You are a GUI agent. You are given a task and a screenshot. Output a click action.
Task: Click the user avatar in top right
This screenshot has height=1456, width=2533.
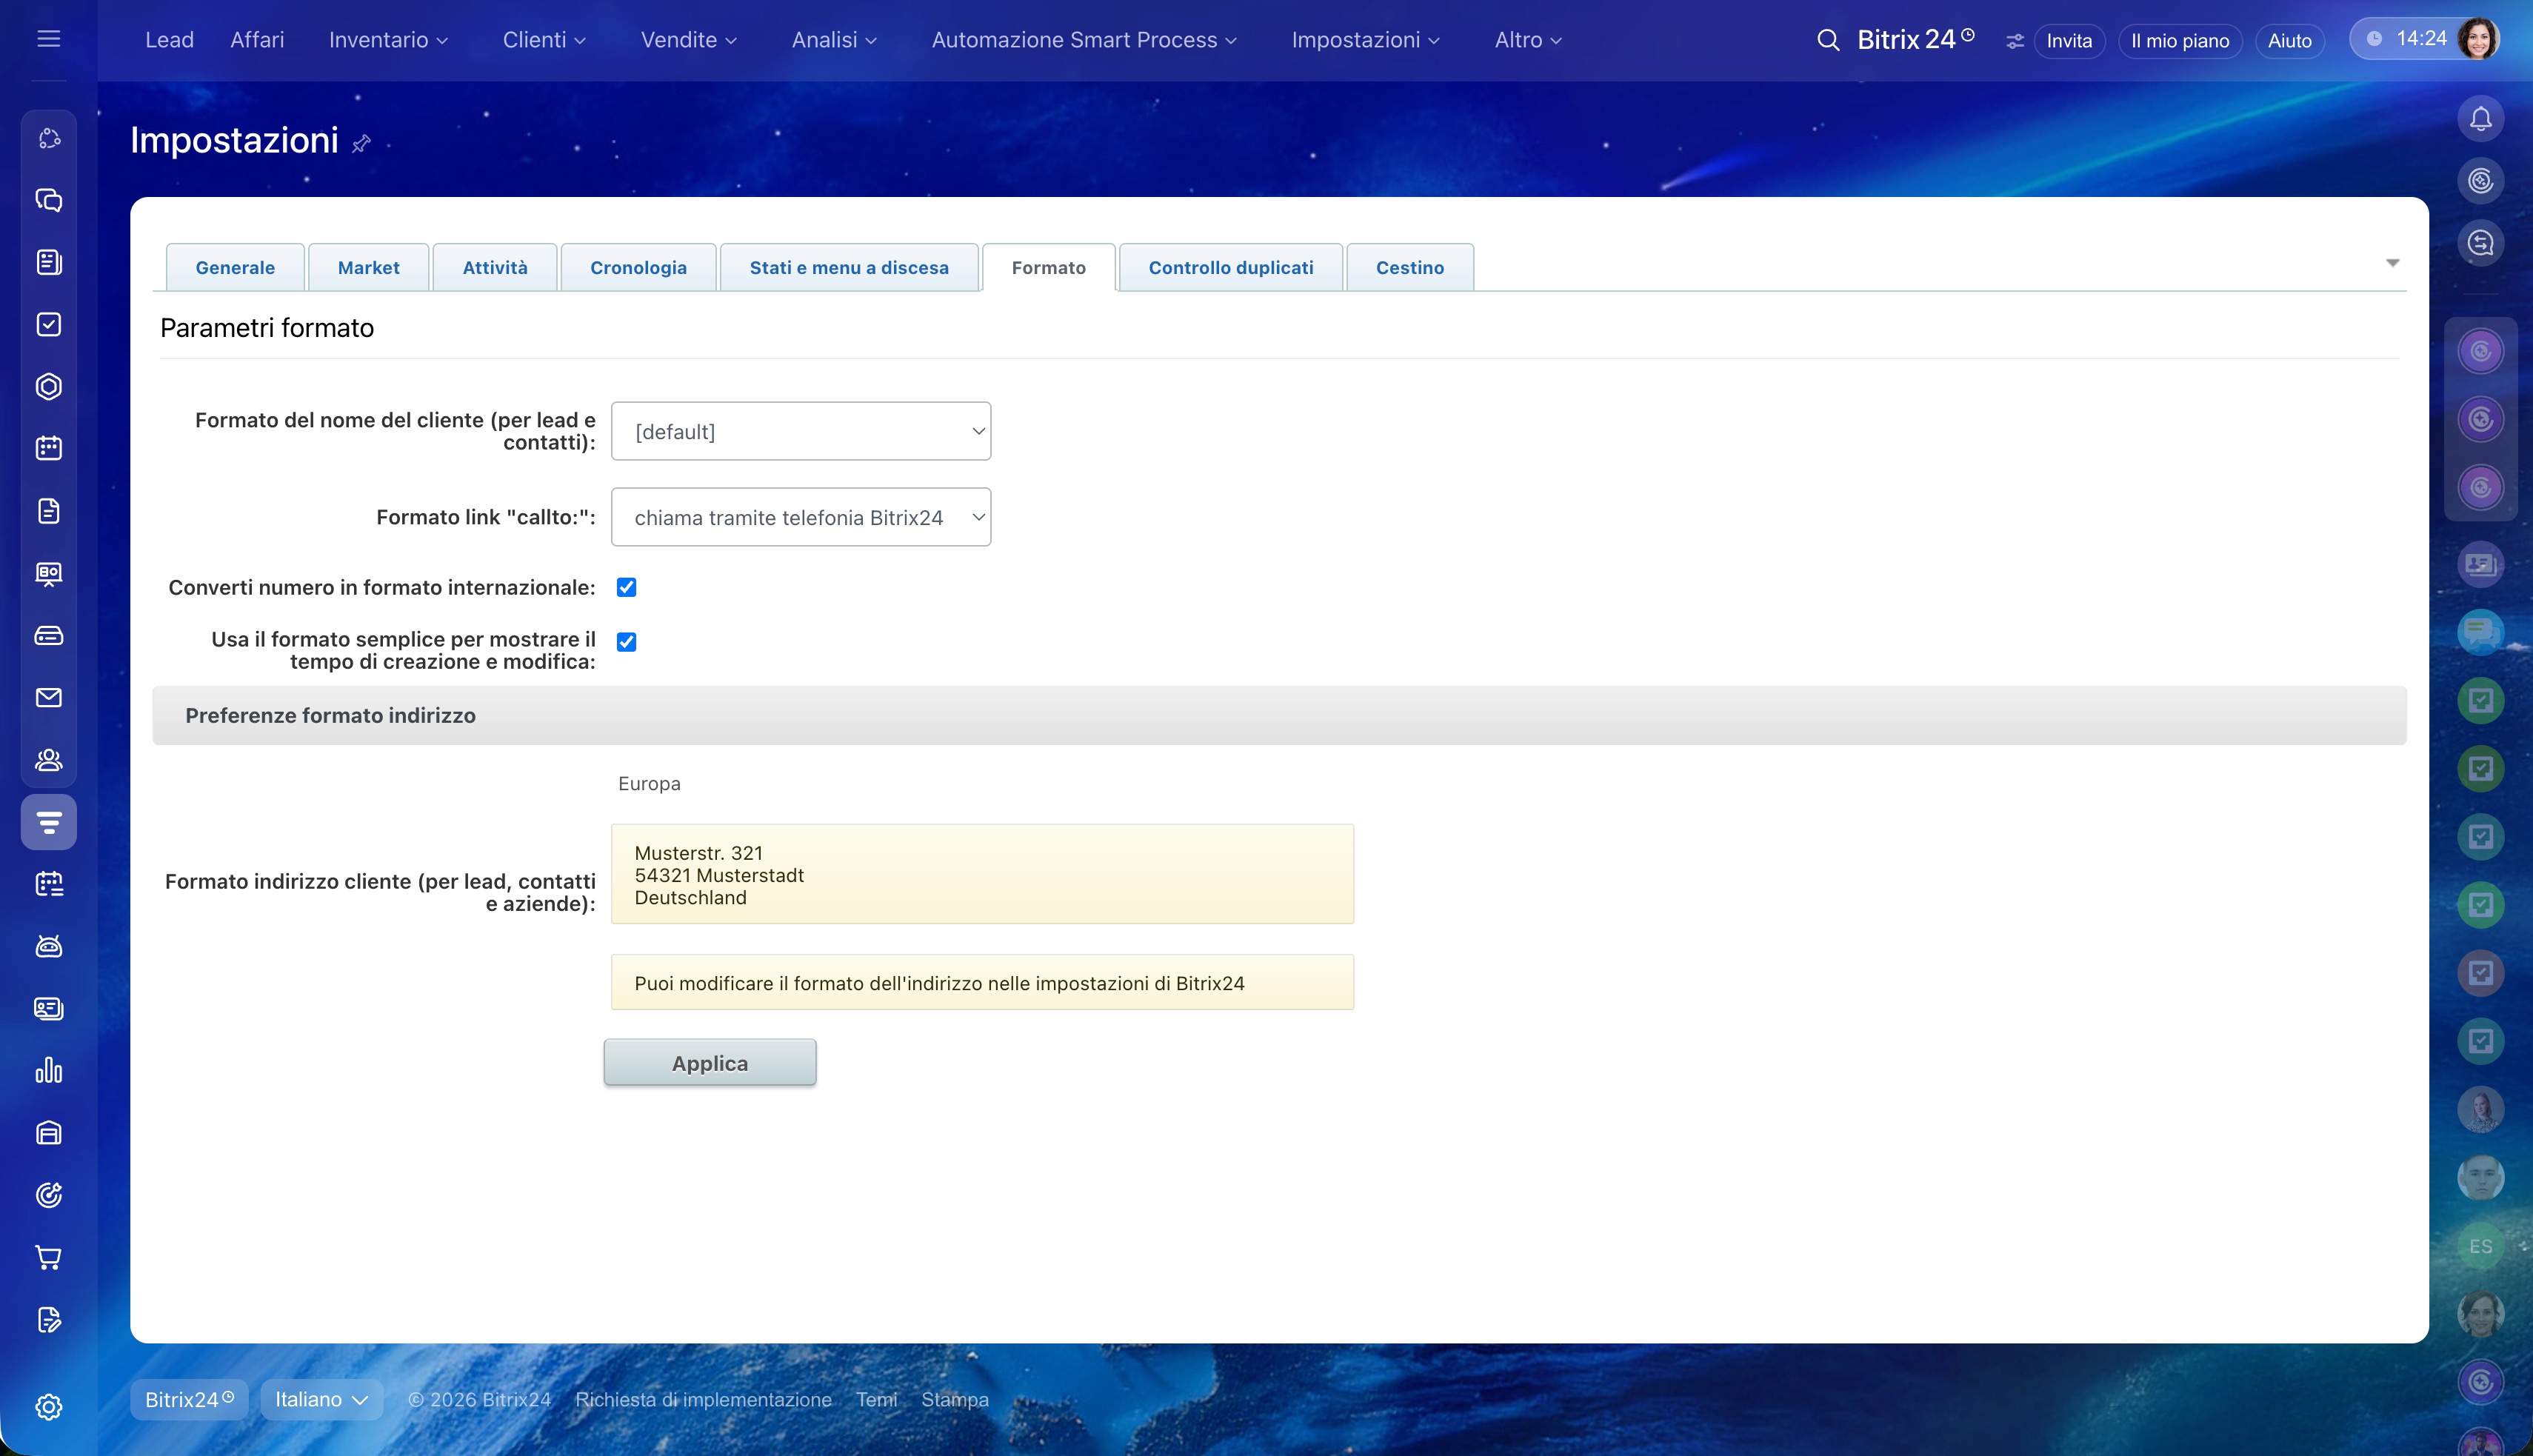click(x=2478, y=39)
